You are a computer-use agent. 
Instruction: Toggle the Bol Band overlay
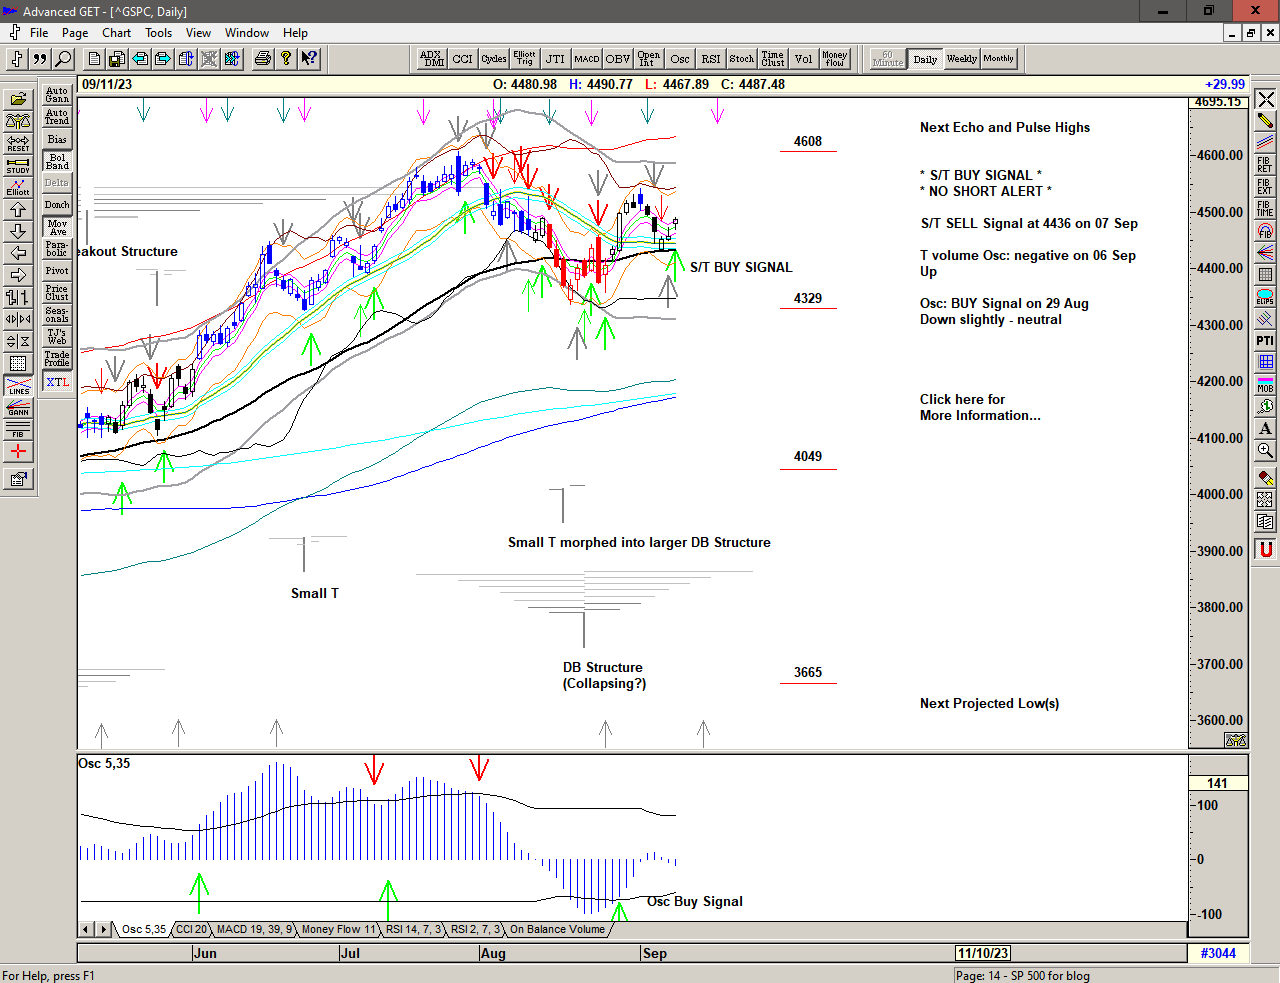[x=57, y=161]
